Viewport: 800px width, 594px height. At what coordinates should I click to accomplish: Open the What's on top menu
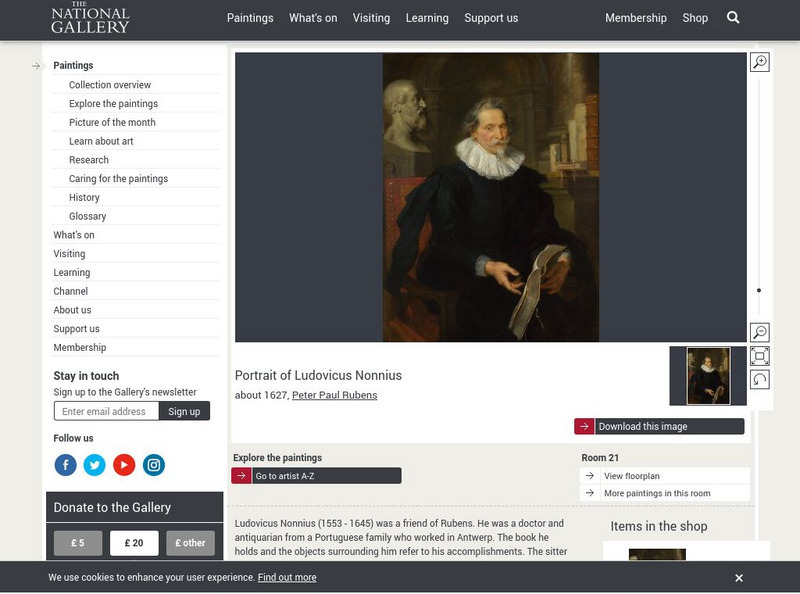(313, 18)
